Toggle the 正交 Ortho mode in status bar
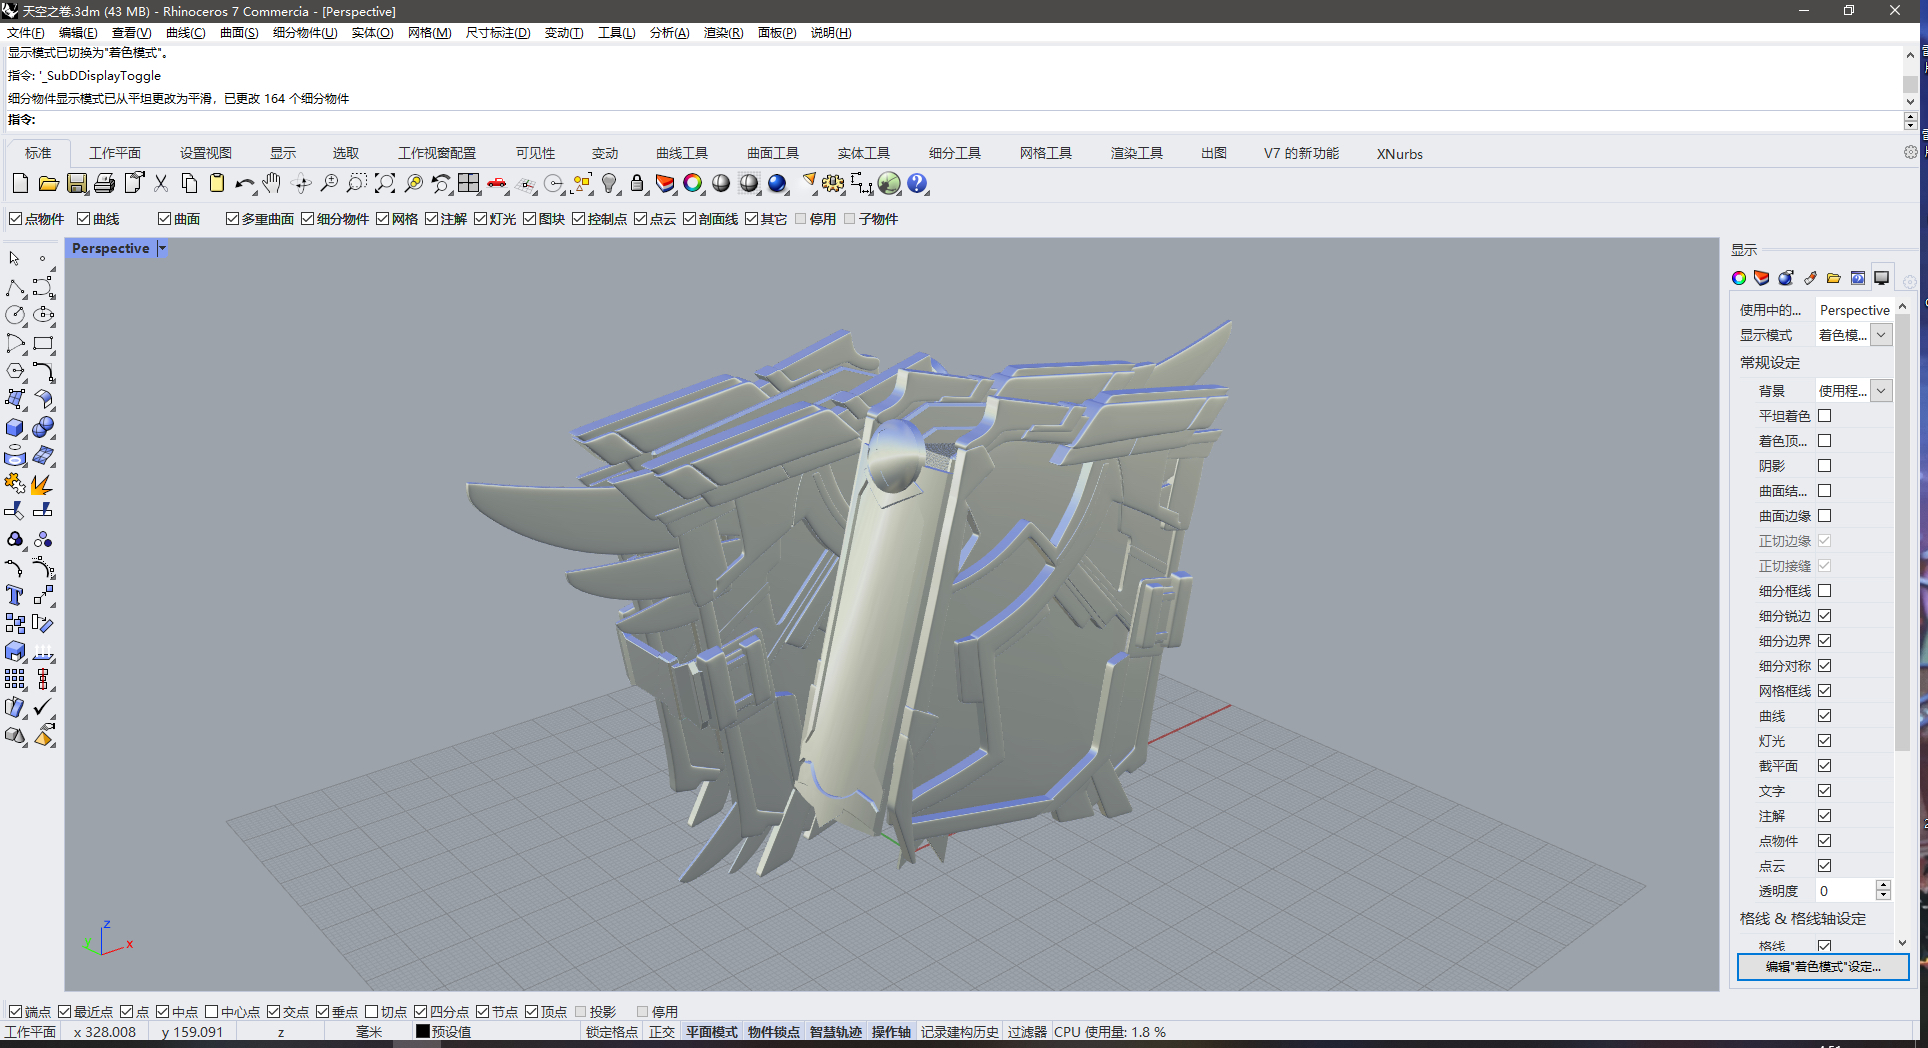Screen dimensions: 1928x1048 [x=661, y=1031]
